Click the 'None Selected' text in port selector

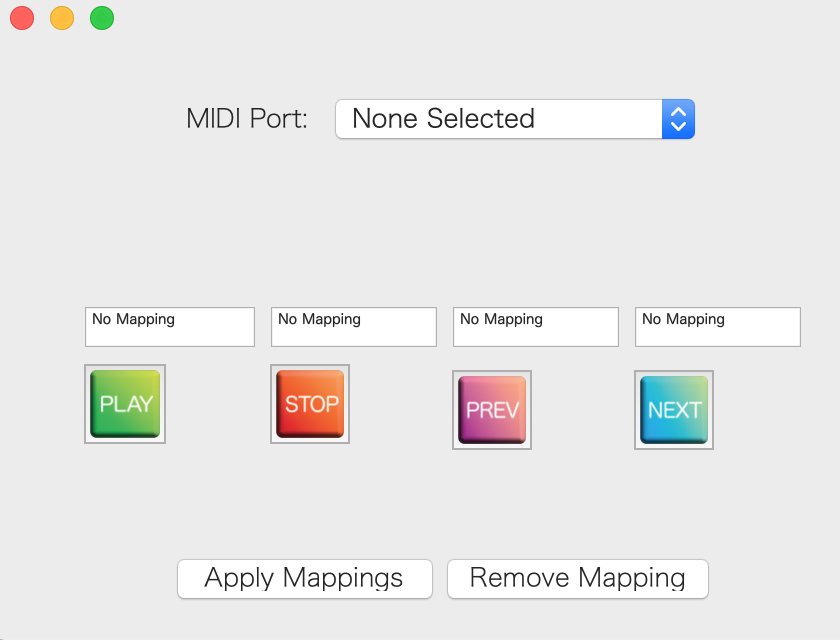pos(443,119)
